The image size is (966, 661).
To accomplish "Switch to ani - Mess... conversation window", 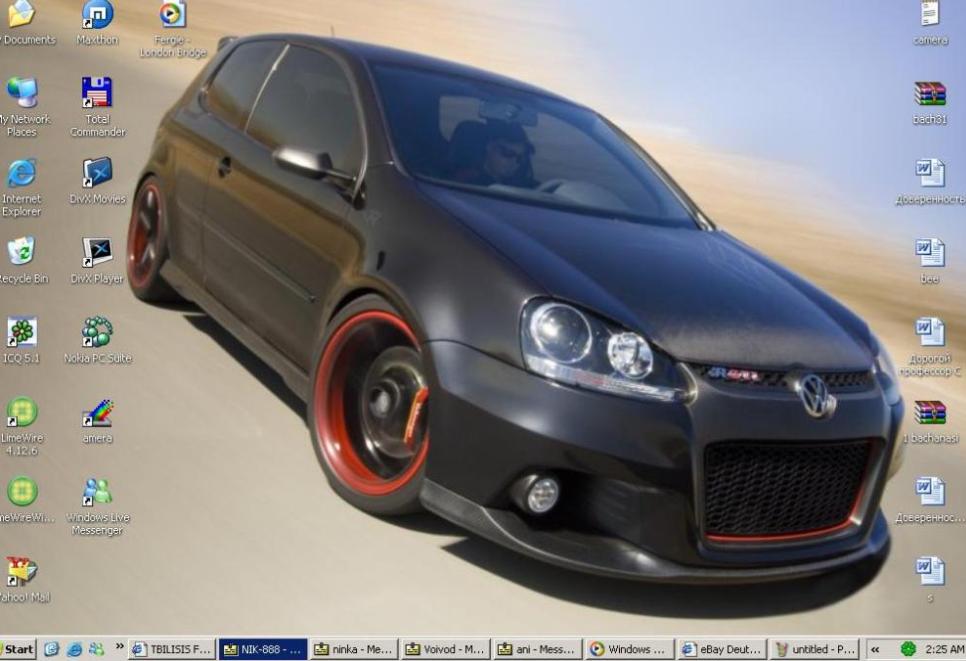I will [537, 649].
